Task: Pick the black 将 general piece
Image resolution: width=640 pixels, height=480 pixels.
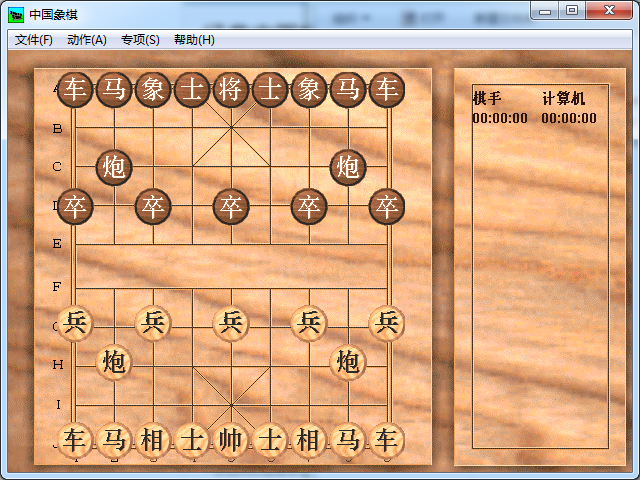Action: click(231, 90)
